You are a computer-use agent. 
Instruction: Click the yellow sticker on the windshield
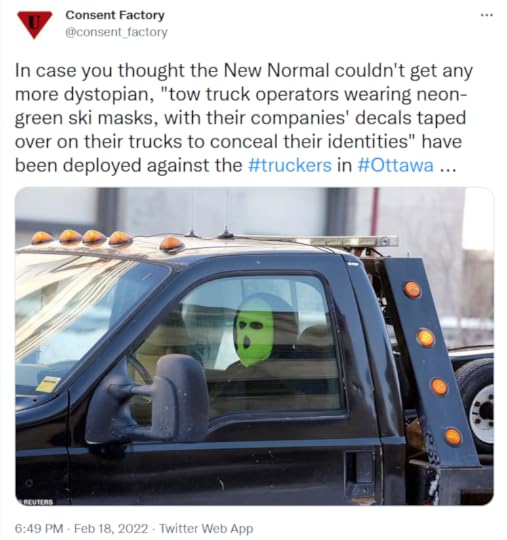pos(48,384)
